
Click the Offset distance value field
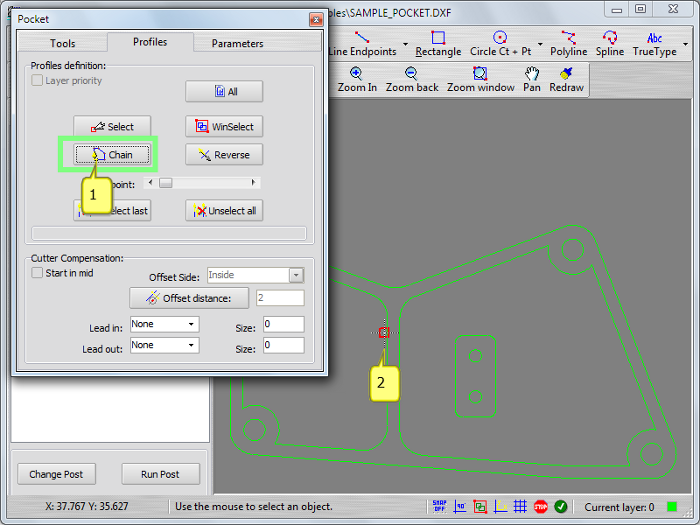(x=279, y=298)
